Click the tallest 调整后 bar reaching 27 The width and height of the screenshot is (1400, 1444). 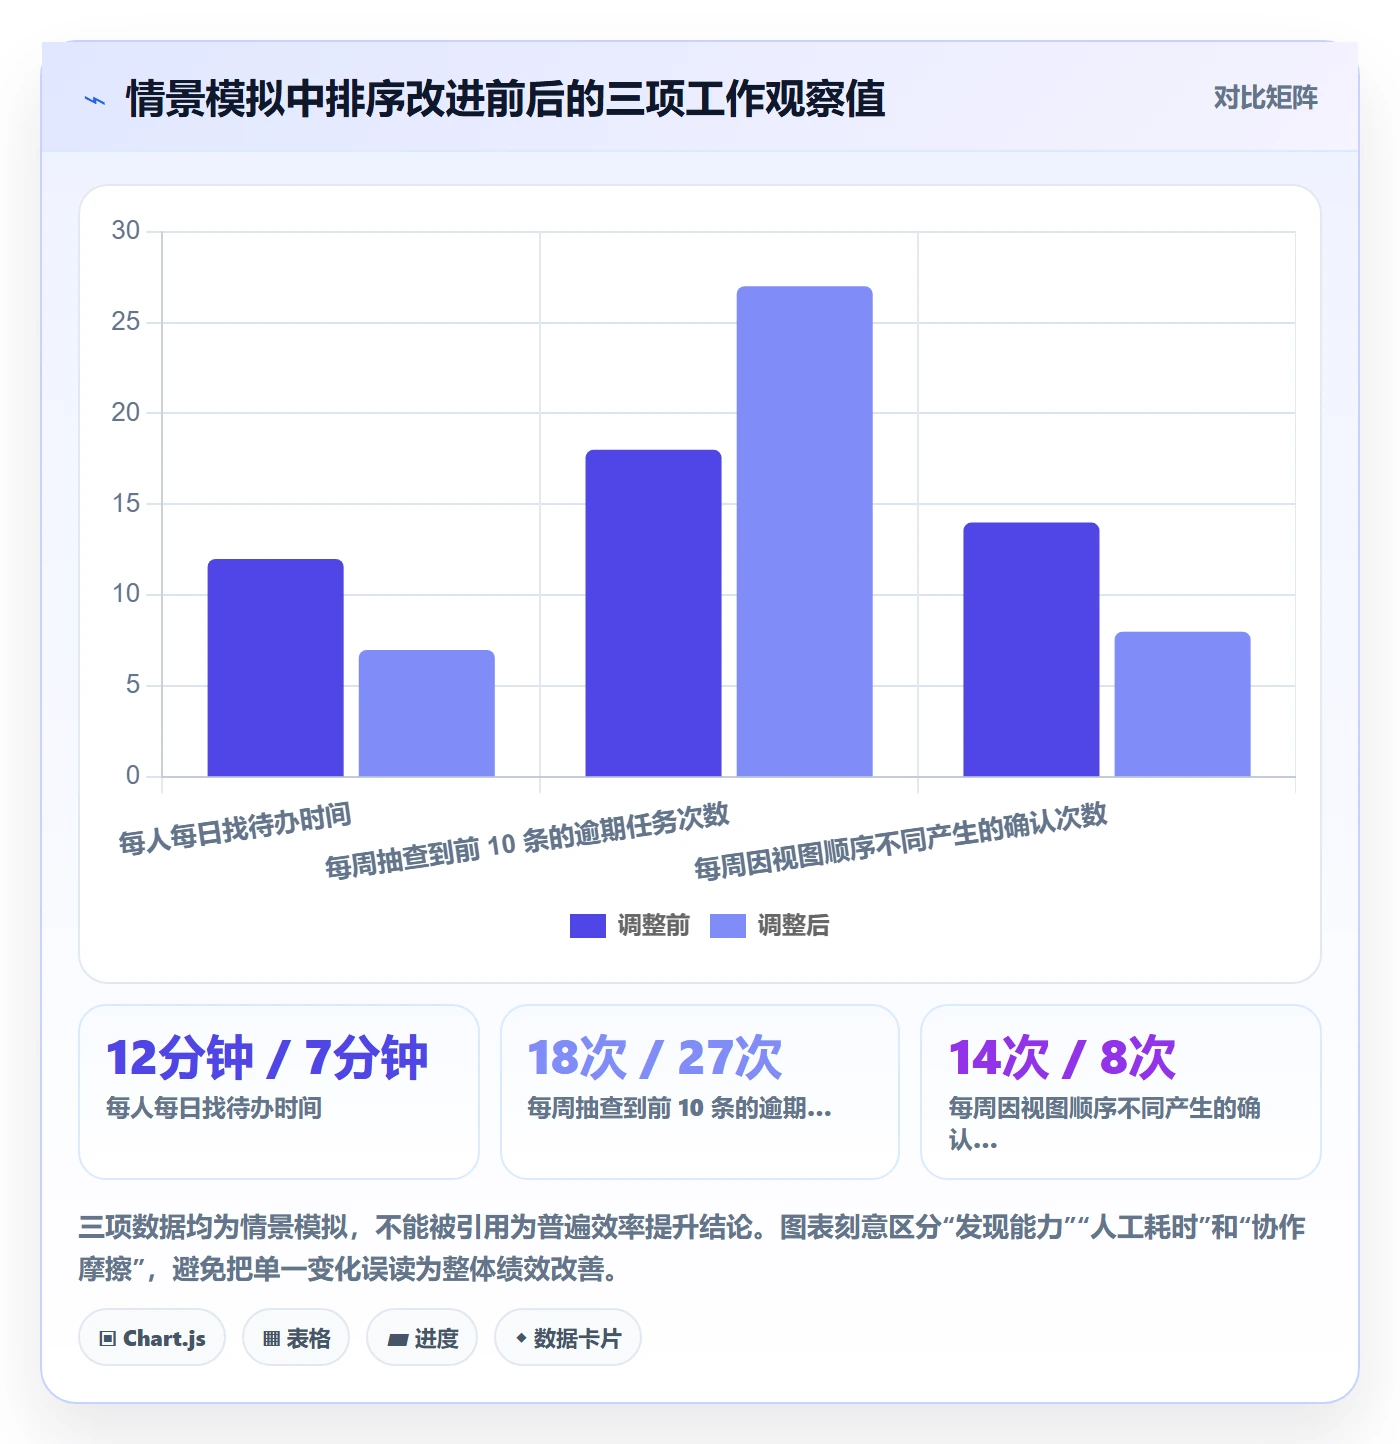coord(805,531)
